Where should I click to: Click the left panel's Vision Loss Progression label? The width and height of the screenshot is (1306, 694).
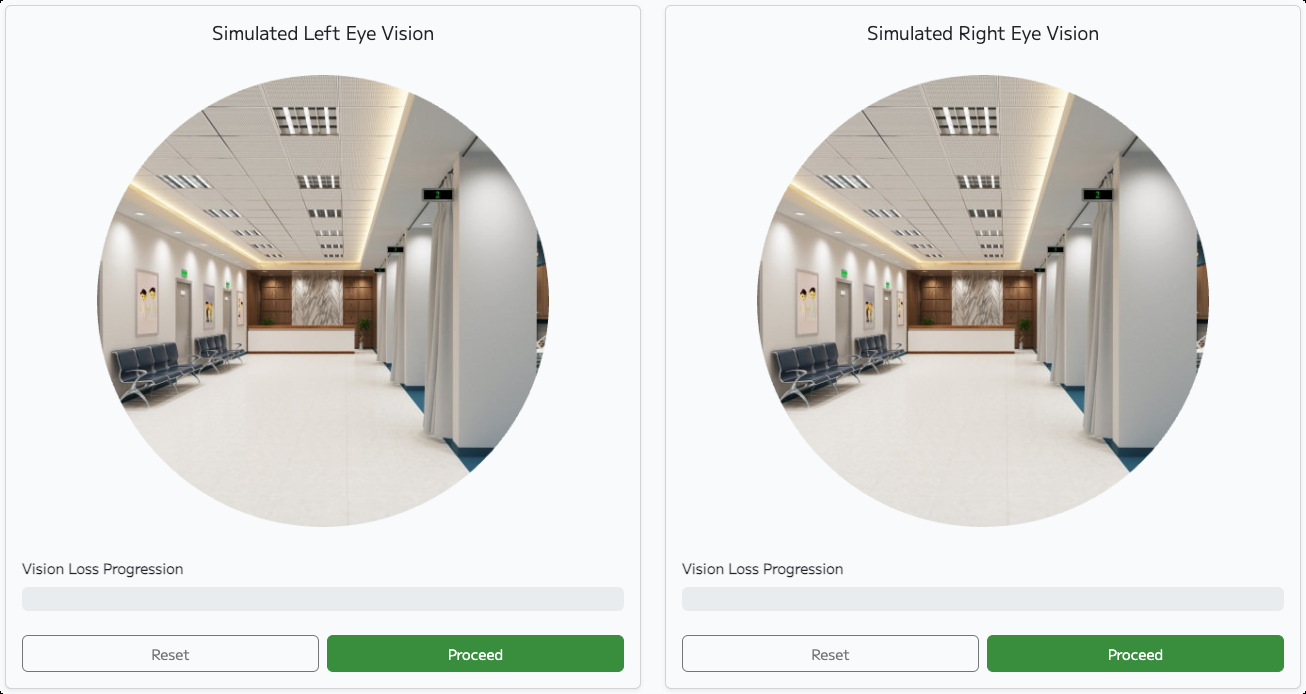pyautogui.click(x=103, y=569)
